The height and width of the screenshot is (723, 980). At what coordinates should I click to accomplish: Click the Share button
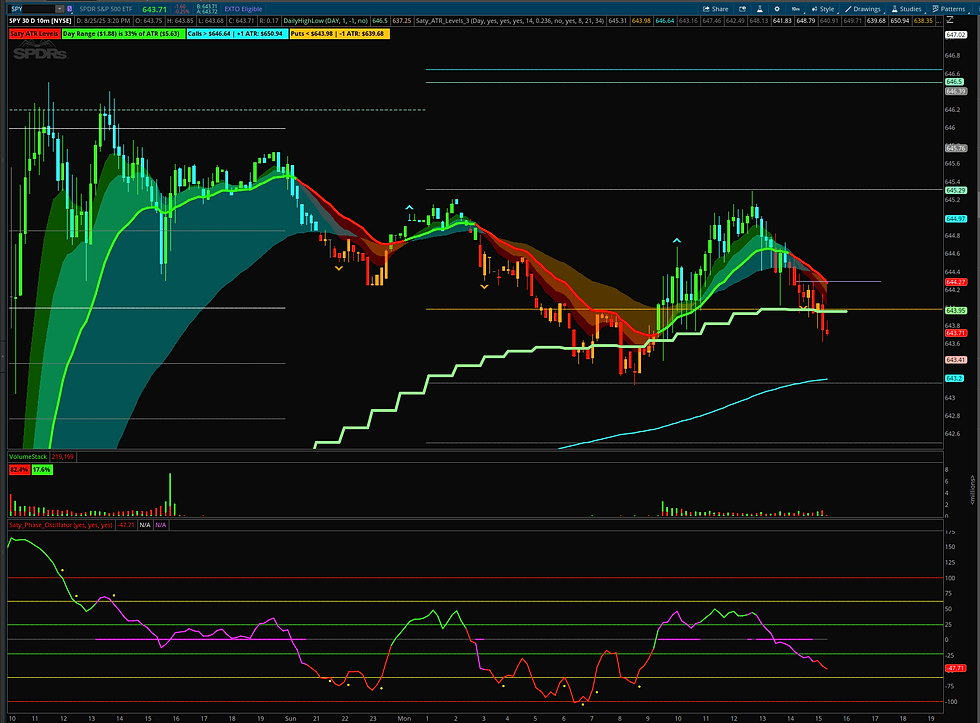pyautogui.click(x=716, y=9)
